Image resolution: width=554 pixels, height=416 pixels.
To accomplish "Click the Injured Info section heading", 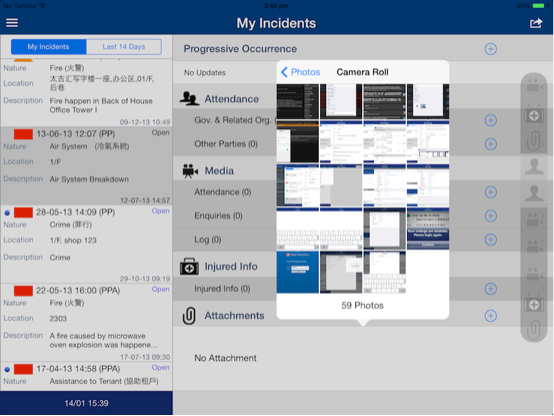I will coord(231,266).
